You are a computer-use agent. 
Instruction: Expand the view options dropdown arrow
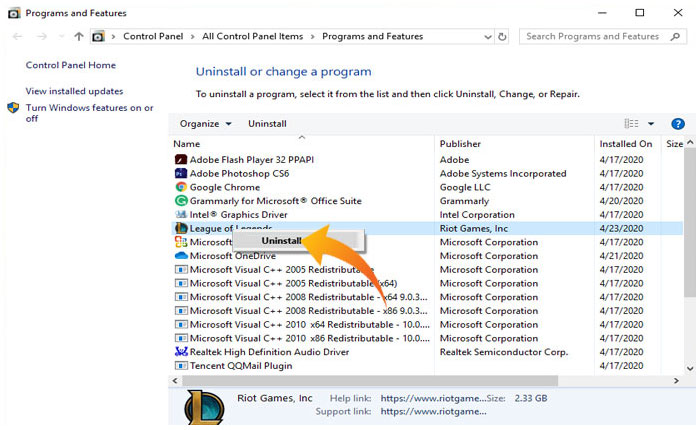(651, 124)
